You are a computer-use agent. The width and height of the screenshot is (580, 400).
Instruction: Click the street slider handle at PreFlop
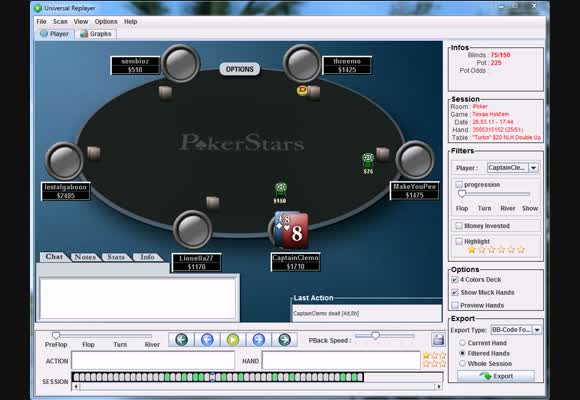tap(56, 335)
